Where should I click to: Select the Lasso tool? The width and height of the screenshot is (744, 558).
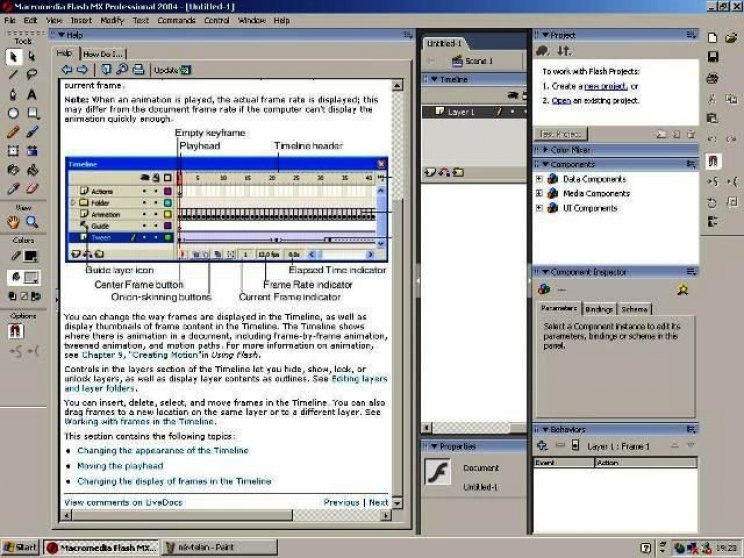(32, 75)
